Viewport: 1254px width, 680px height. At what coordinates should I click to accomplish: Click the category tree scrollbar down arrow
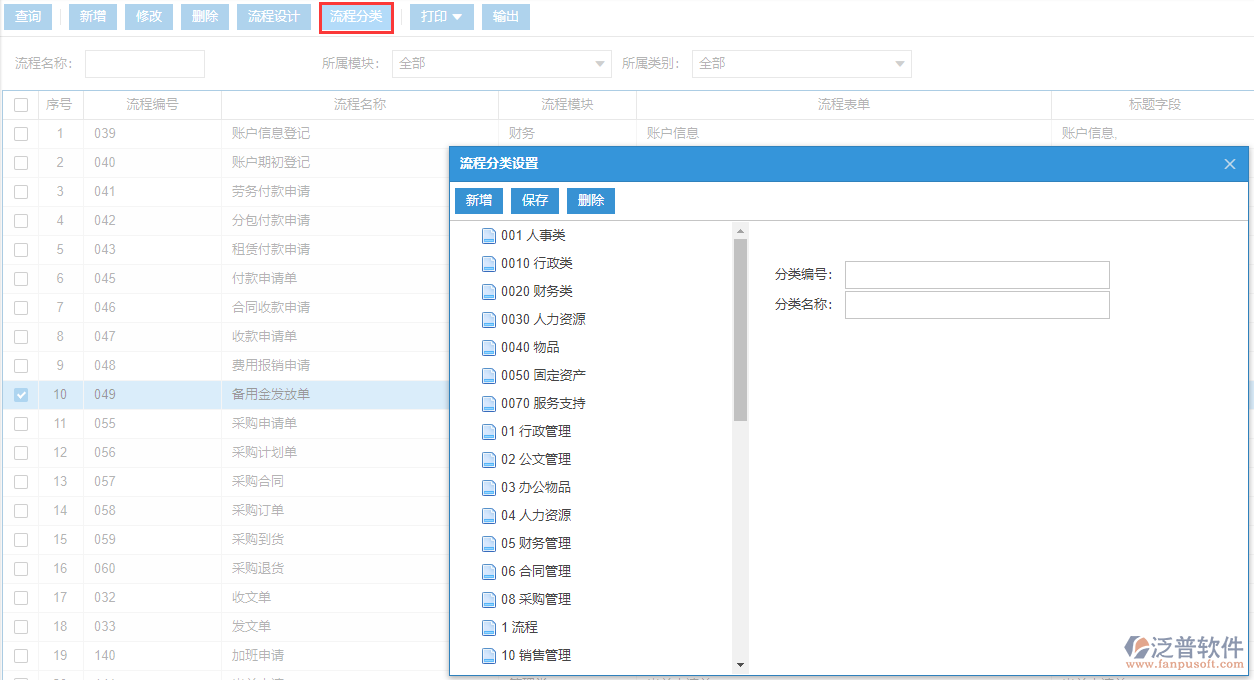pyautogui.click(x=740, y=665)
